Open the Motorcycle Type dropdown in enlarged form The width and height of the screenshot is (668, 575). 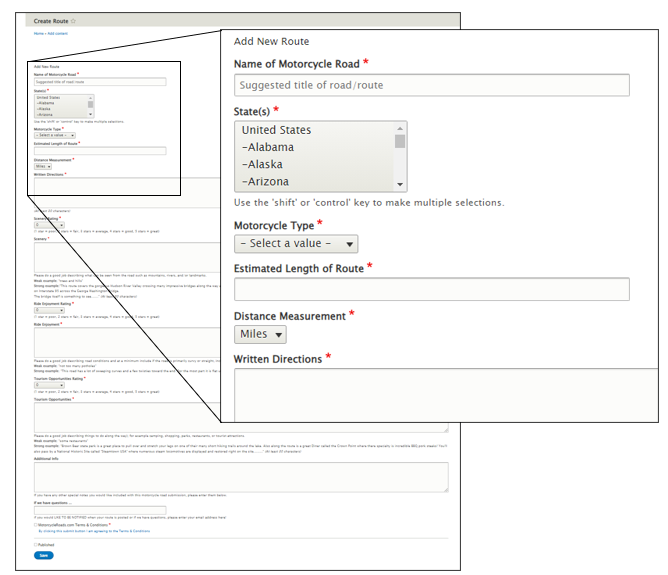[x=296, y=244]
